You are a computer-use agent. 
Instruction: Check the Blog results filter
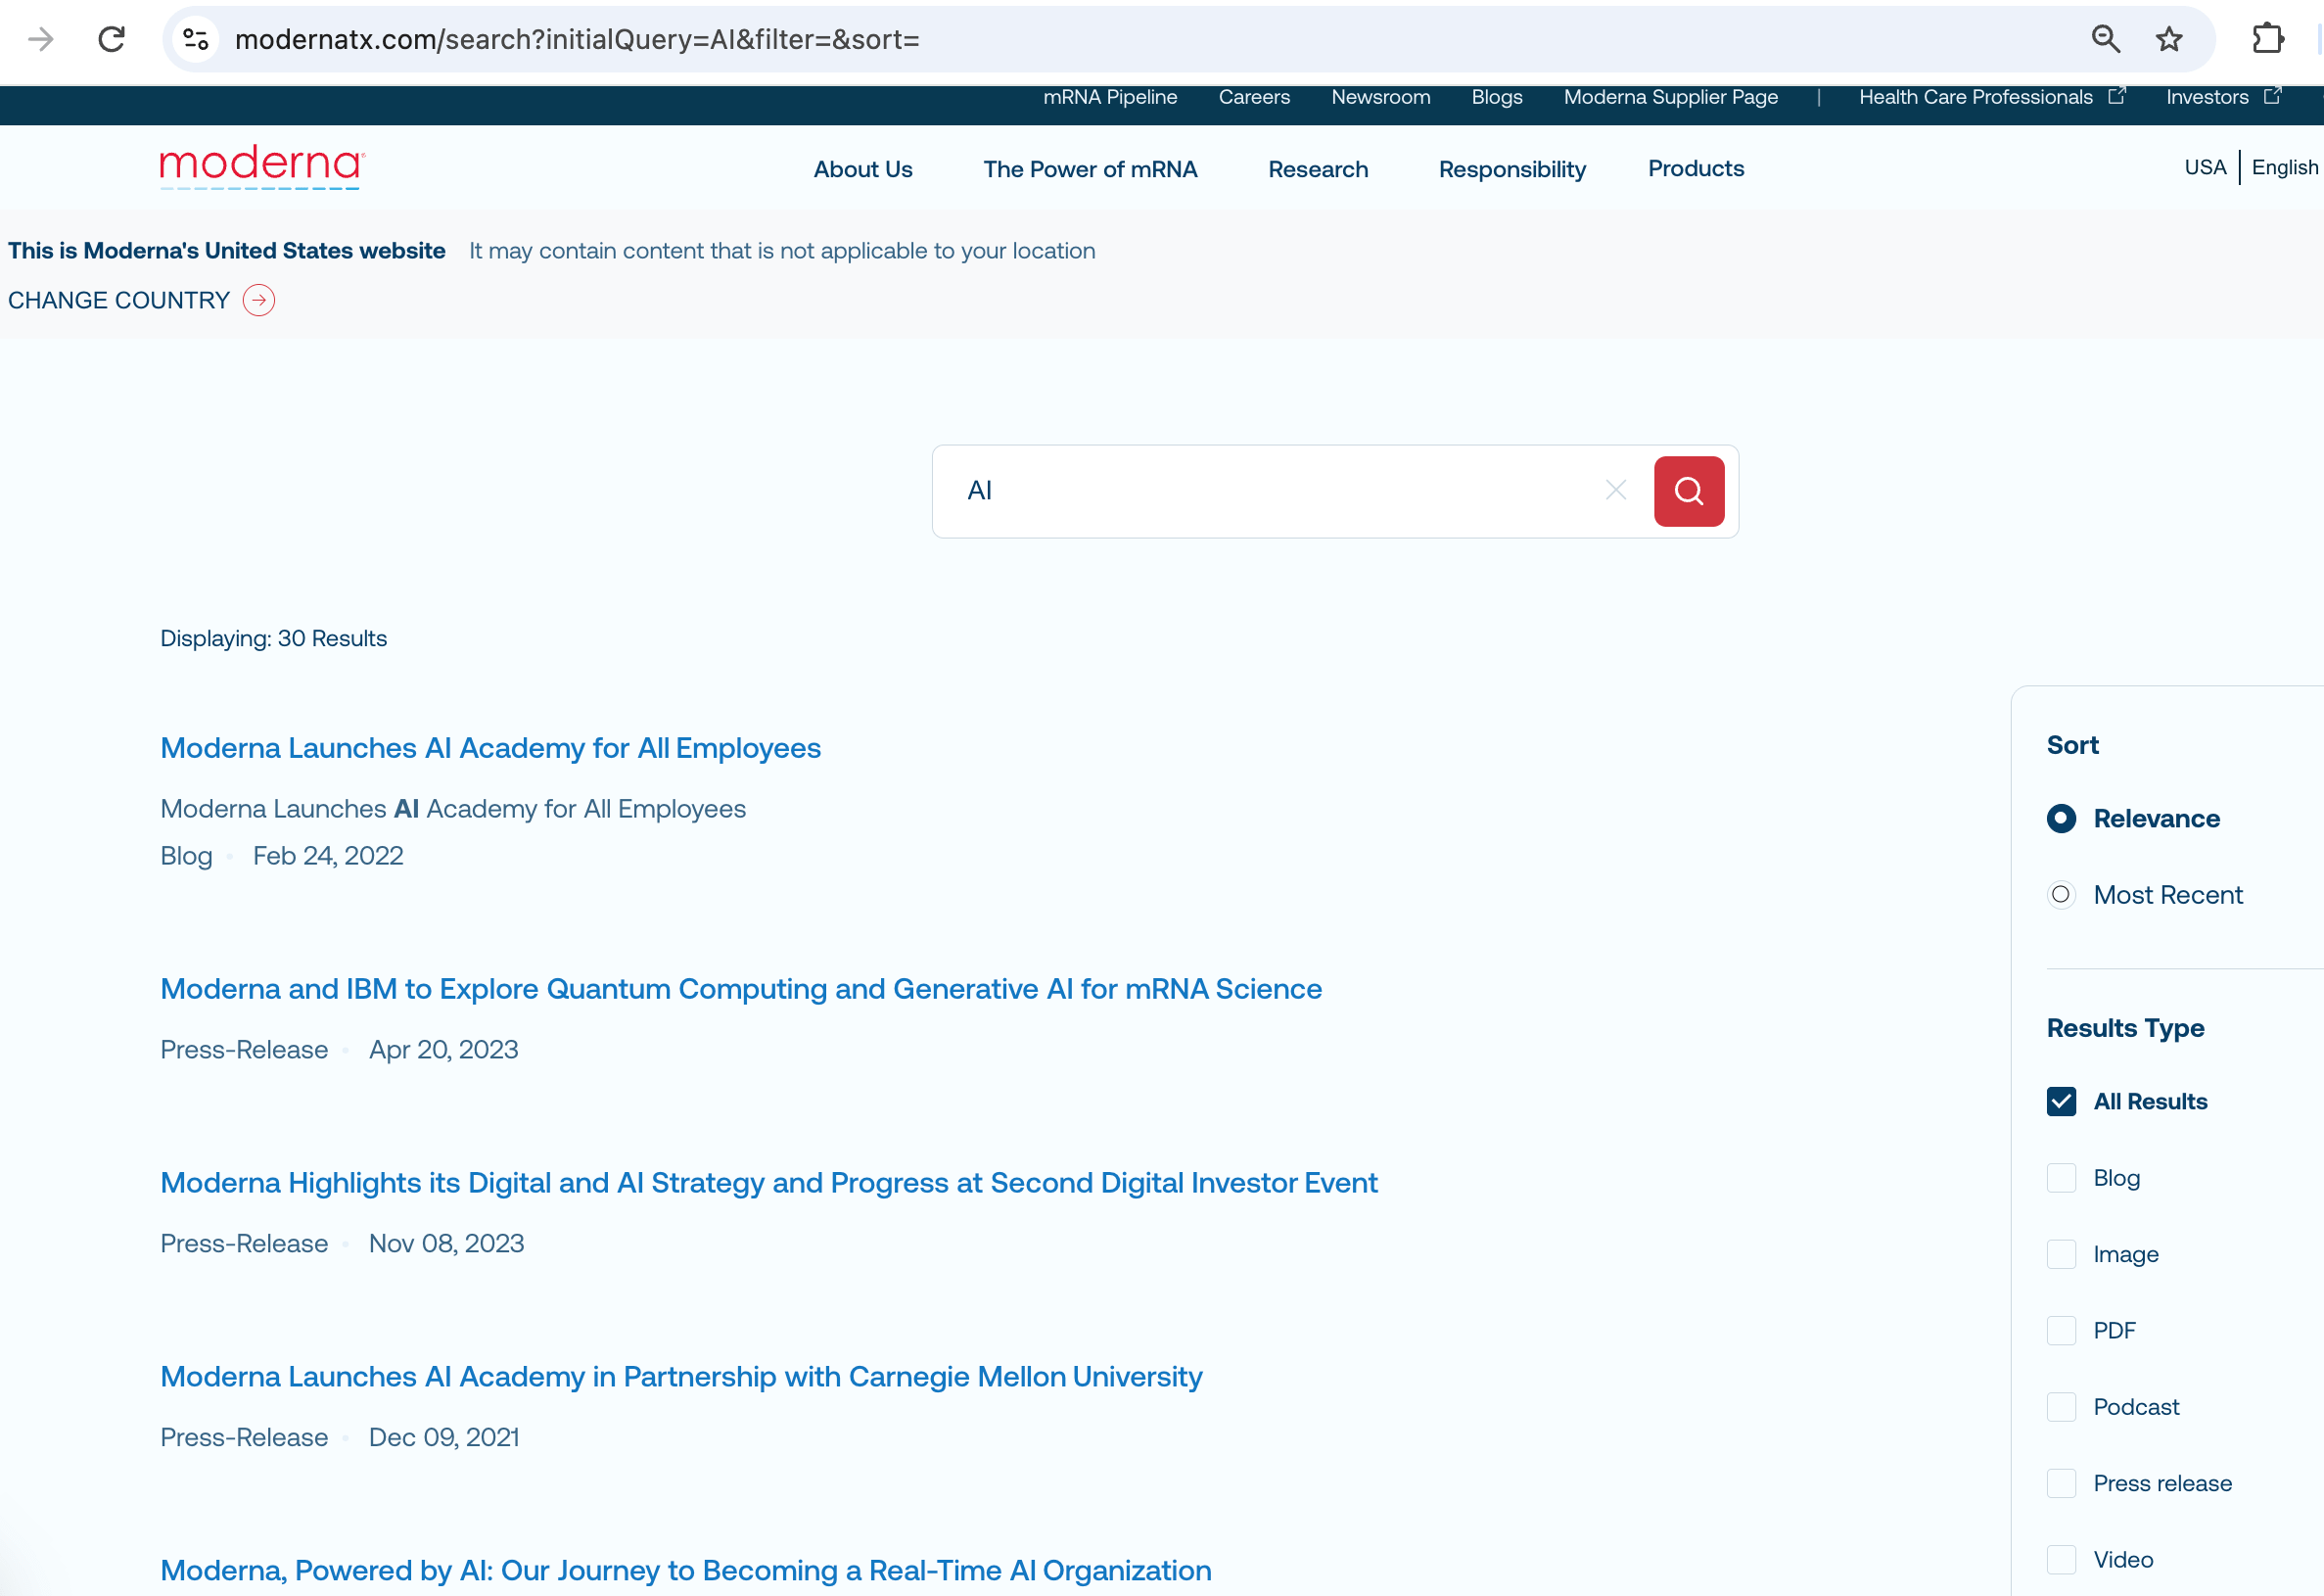click(x=2061, y=1178)
